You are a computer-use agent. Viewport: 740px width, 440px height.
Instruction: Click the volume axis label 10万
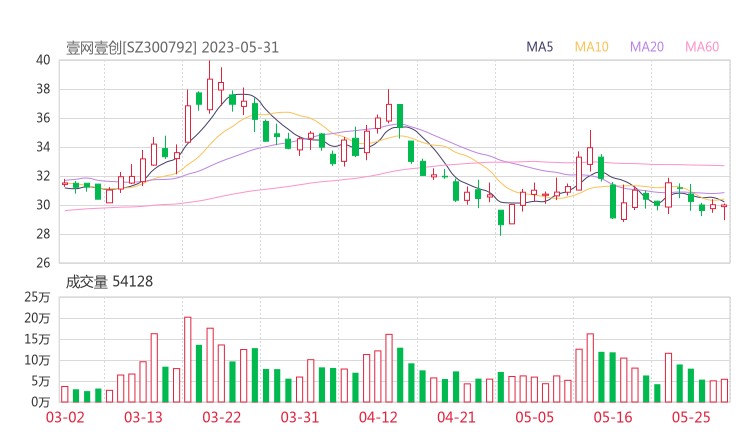click(x=37, y=360)
